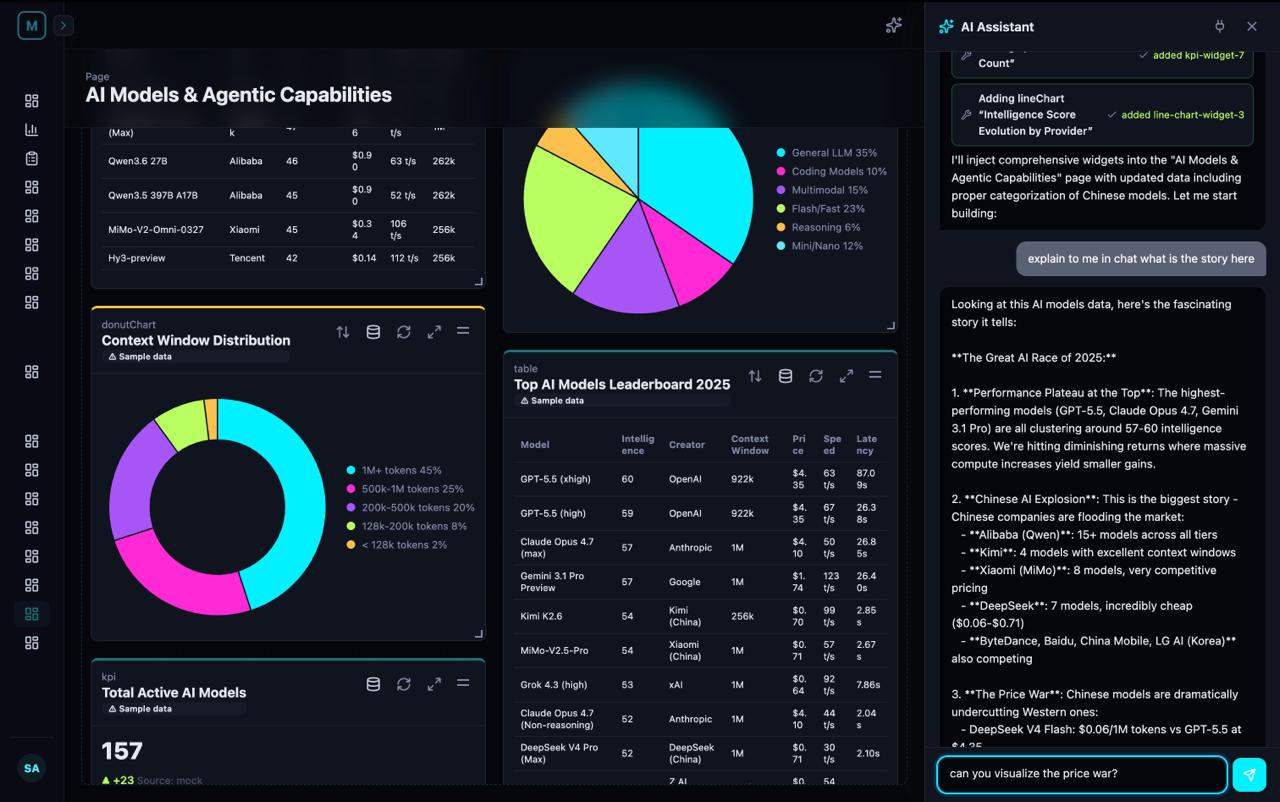Click the 157 KPI value
The width and height of the screenshot is (1280, 802).
pyautogui.click(x=122, y=751)
